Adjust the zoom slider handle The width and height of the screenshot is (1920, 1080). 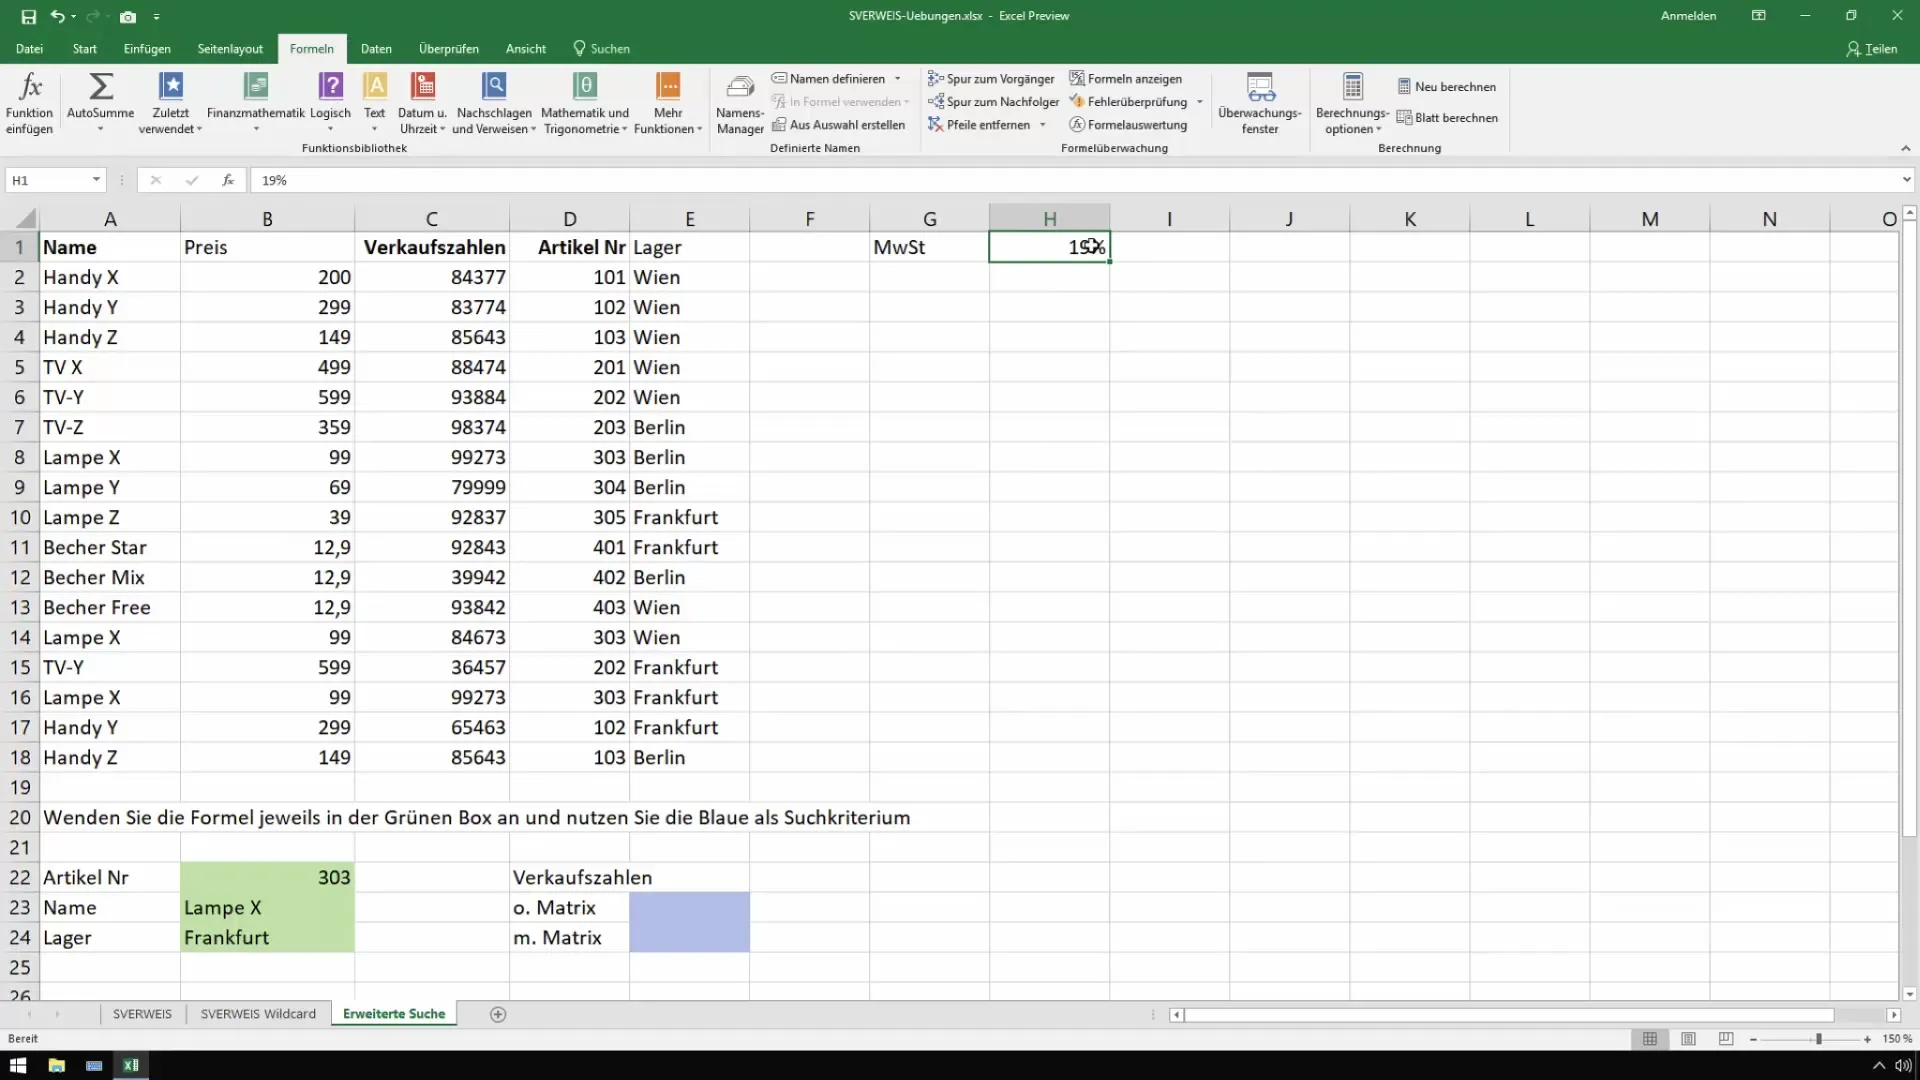1819,1039
